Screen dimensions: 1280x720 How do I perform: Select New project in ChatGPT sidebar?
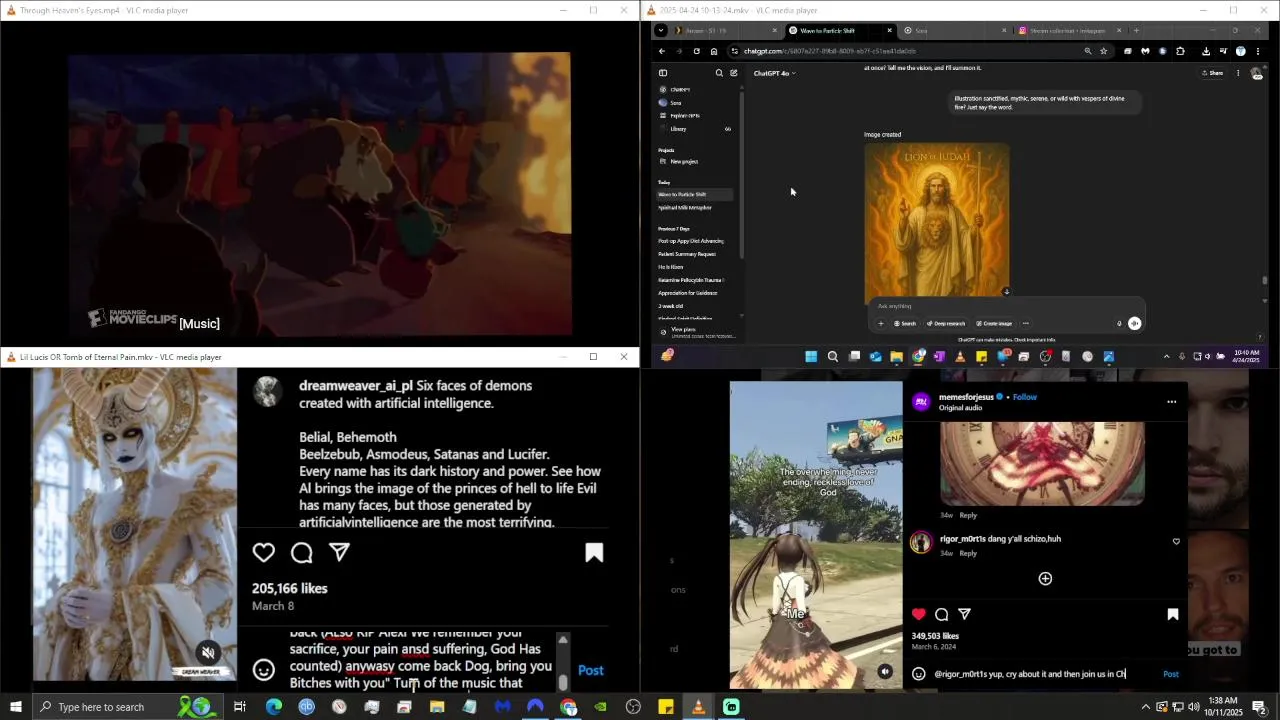pyautogui.click(x=684, y=162)
